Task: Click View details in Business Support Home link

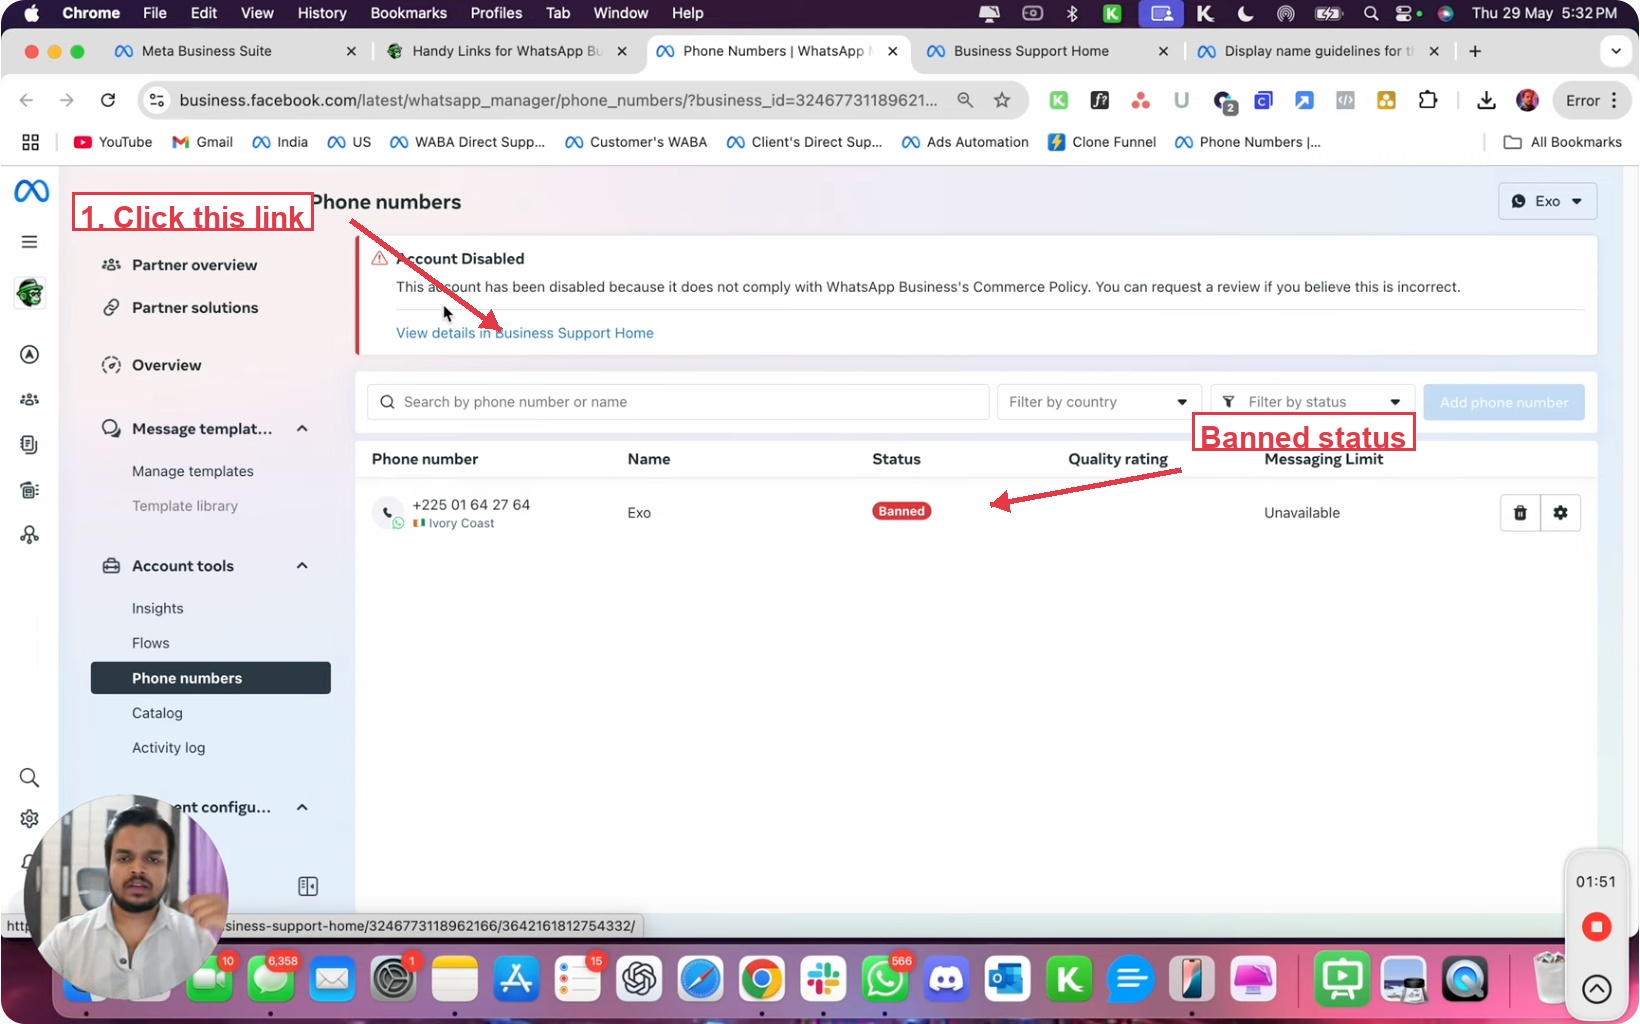Action: point(525,333)
